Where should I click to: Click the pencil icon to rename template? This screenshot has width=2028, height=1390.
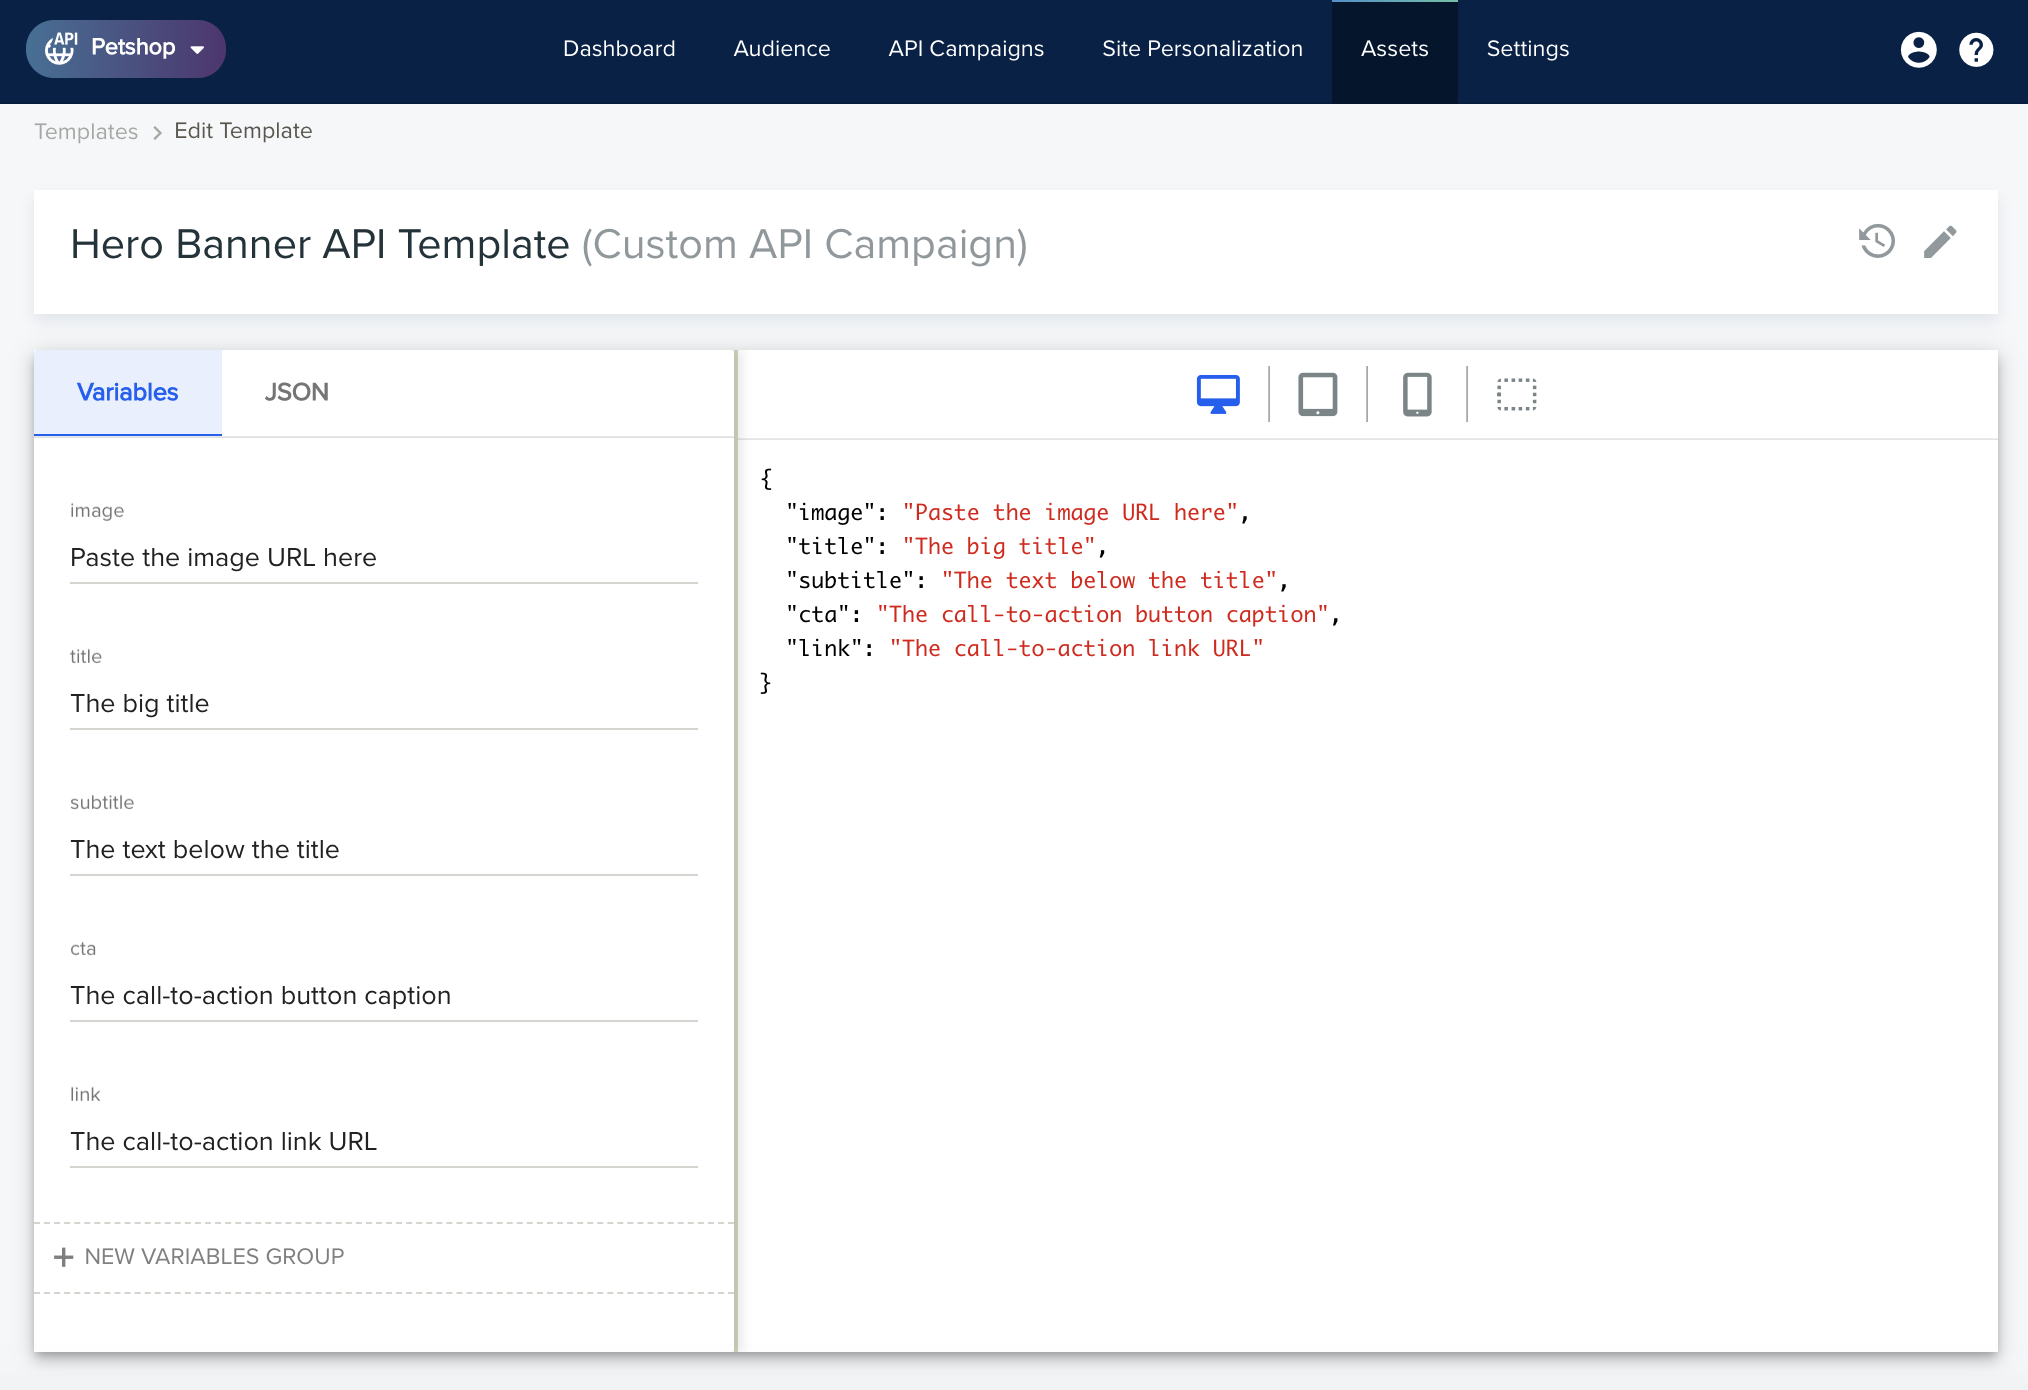click(x=1940, y=241)
